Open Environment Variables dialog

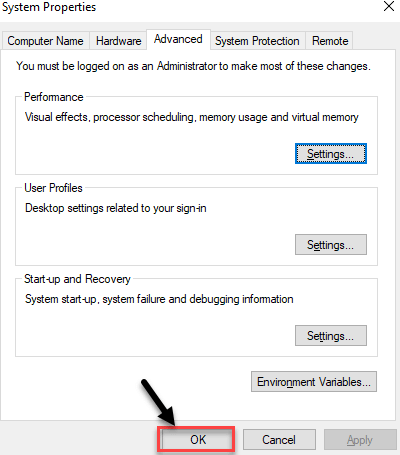[314, 382]
